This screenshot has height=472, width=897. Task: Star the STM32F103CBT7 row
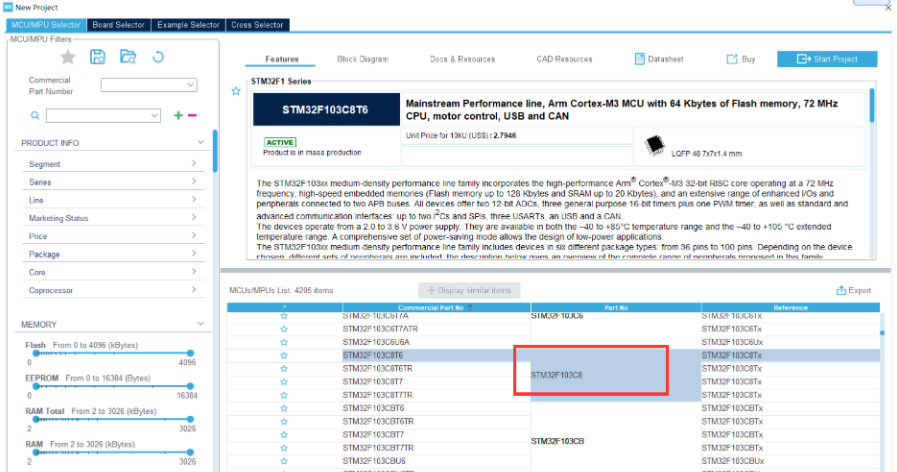coord(284,435)
